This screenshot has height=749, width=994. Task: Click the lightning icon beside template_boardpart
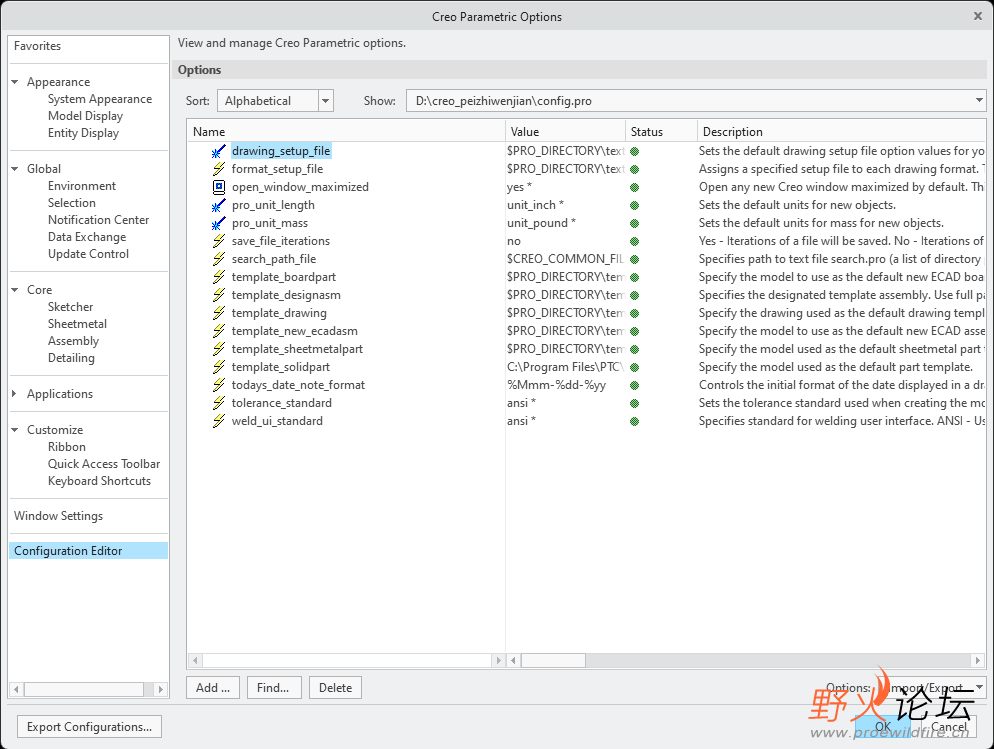coord(219,277)
